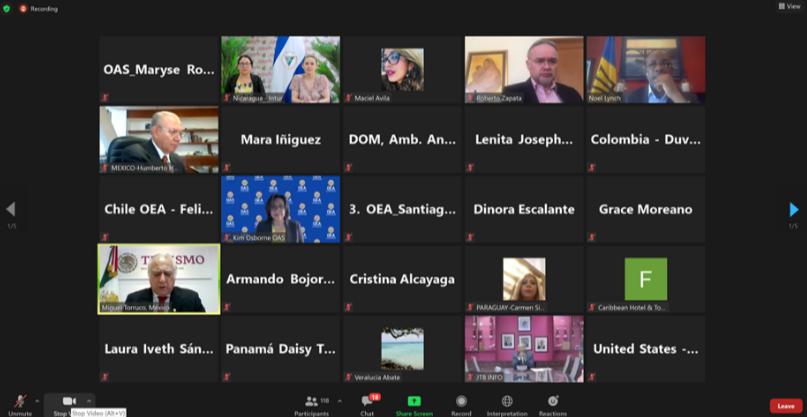Click the muted mic icon on United States tile
807x417 pixels.
tap(592, 377)
